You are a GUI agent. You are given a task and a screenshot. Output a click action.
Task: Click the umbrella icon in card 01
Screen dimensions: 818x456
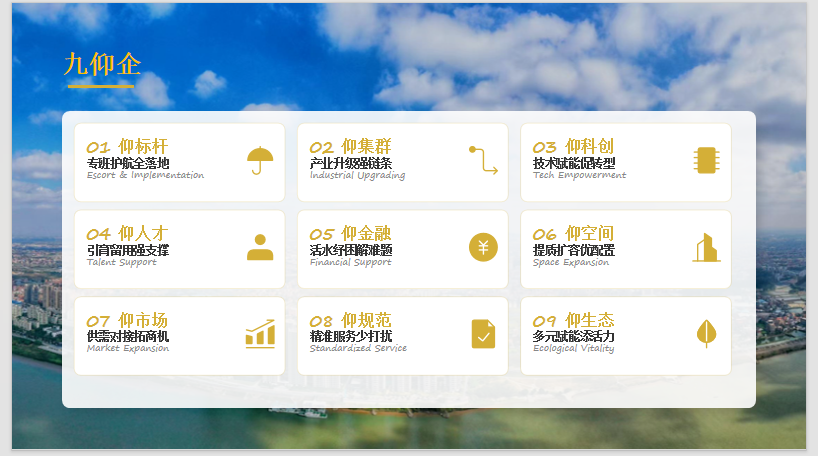(260, 160)
